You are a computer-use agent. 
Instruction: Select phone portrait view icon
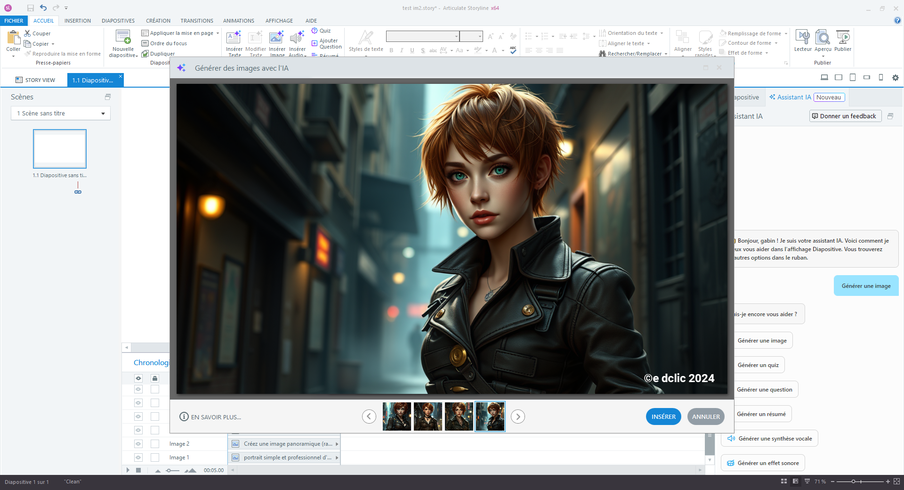tap(880, 77)
